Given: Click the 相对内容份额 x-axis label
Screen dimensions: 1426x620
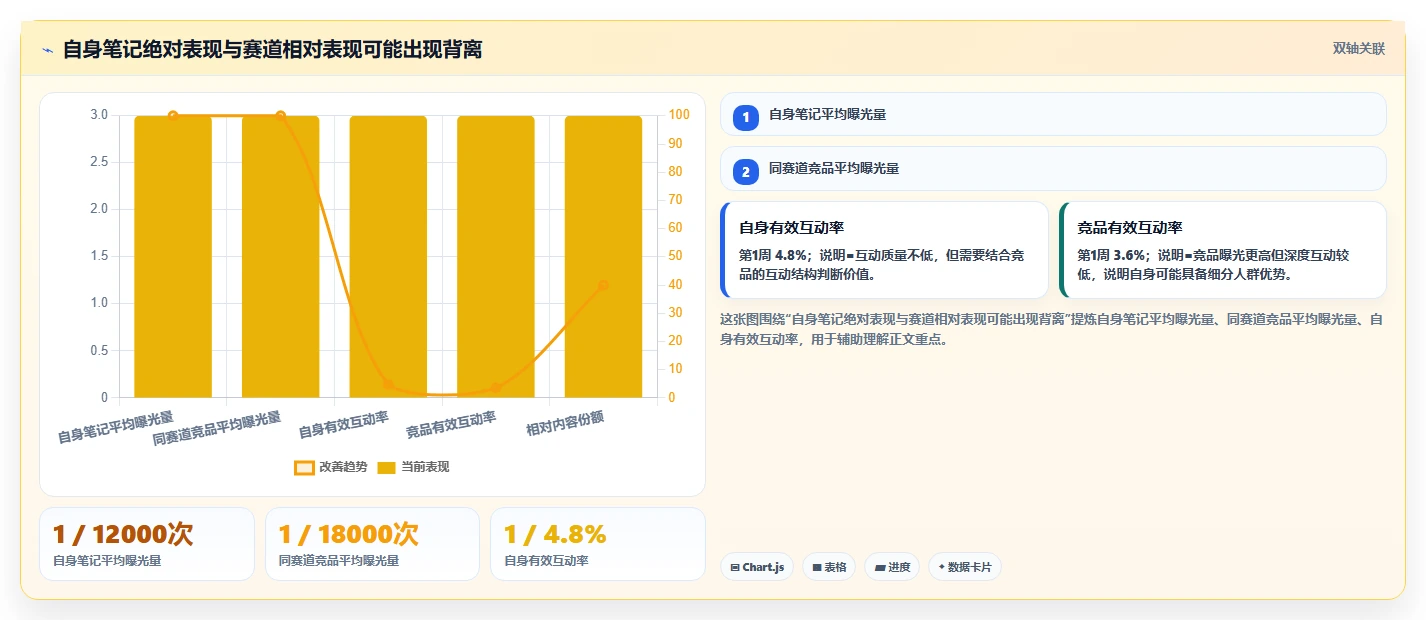Looking at the screenshot, I should point(566,424).
